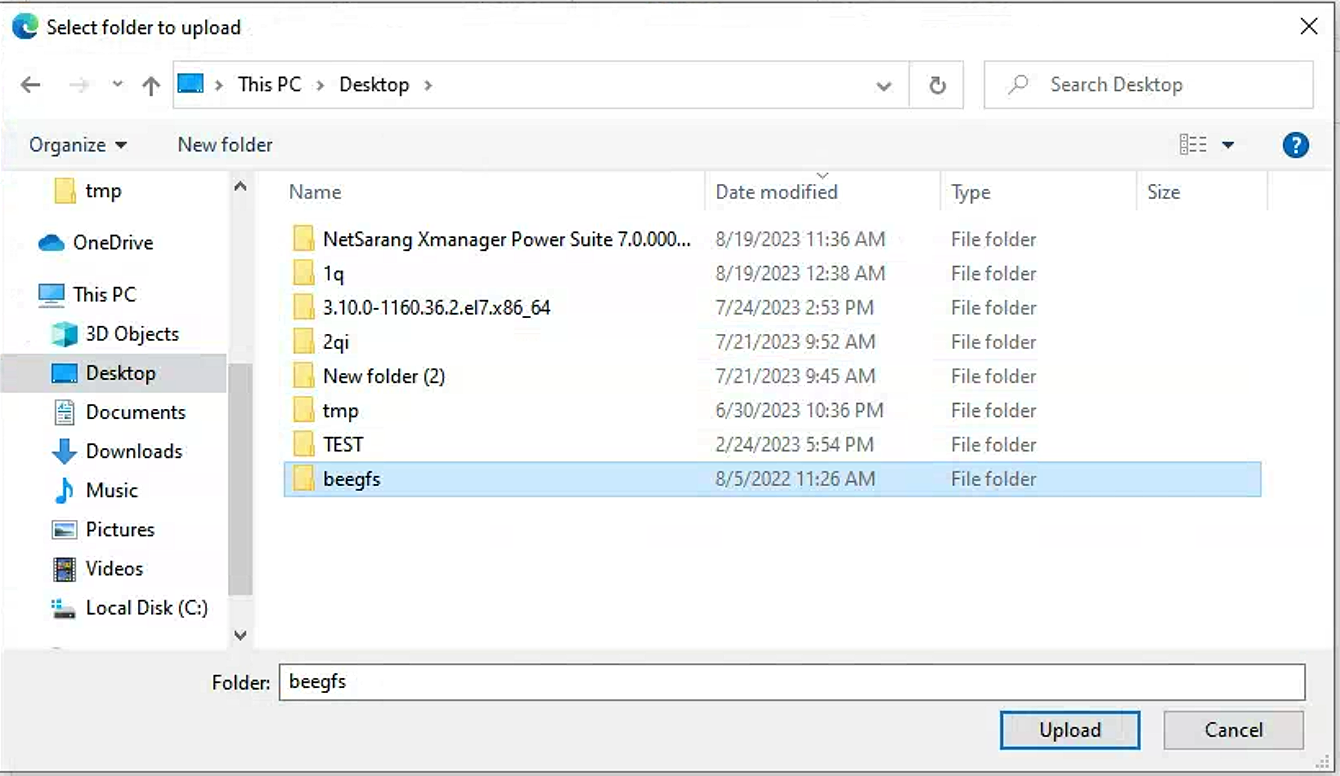Viewport: 1340px width, 776px height.
Task: Select the tmp folder in file list
Action: (340, 410)
